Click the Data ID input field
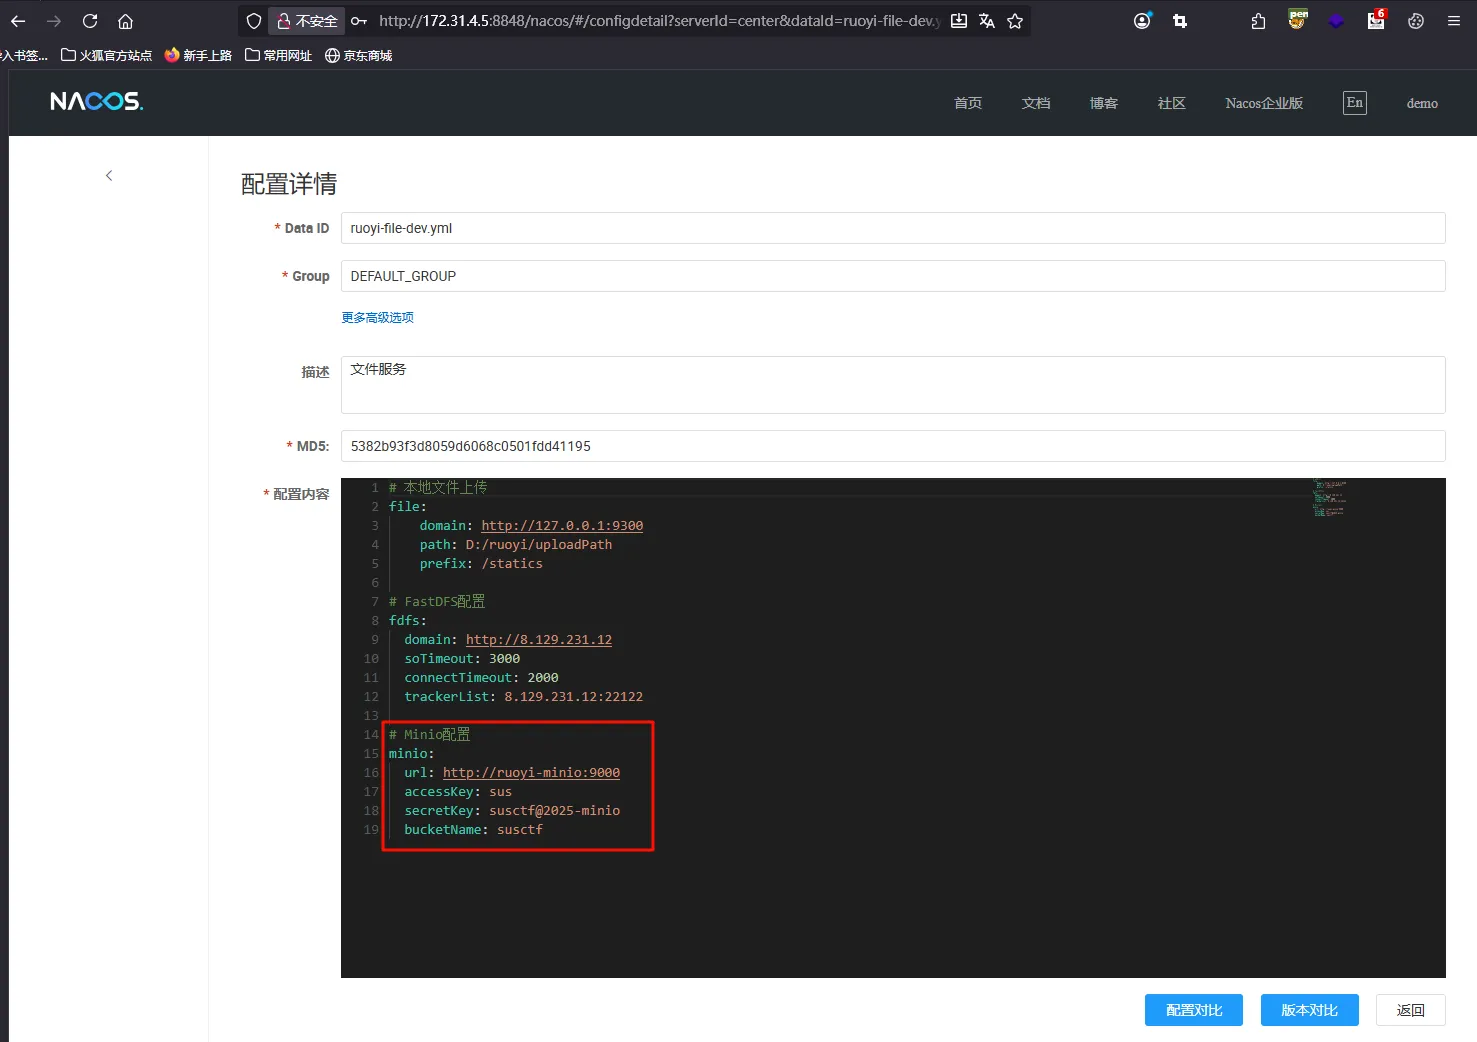This screenshot has height=1042, width=1477. pyautogui.click(x=892, y=228)
